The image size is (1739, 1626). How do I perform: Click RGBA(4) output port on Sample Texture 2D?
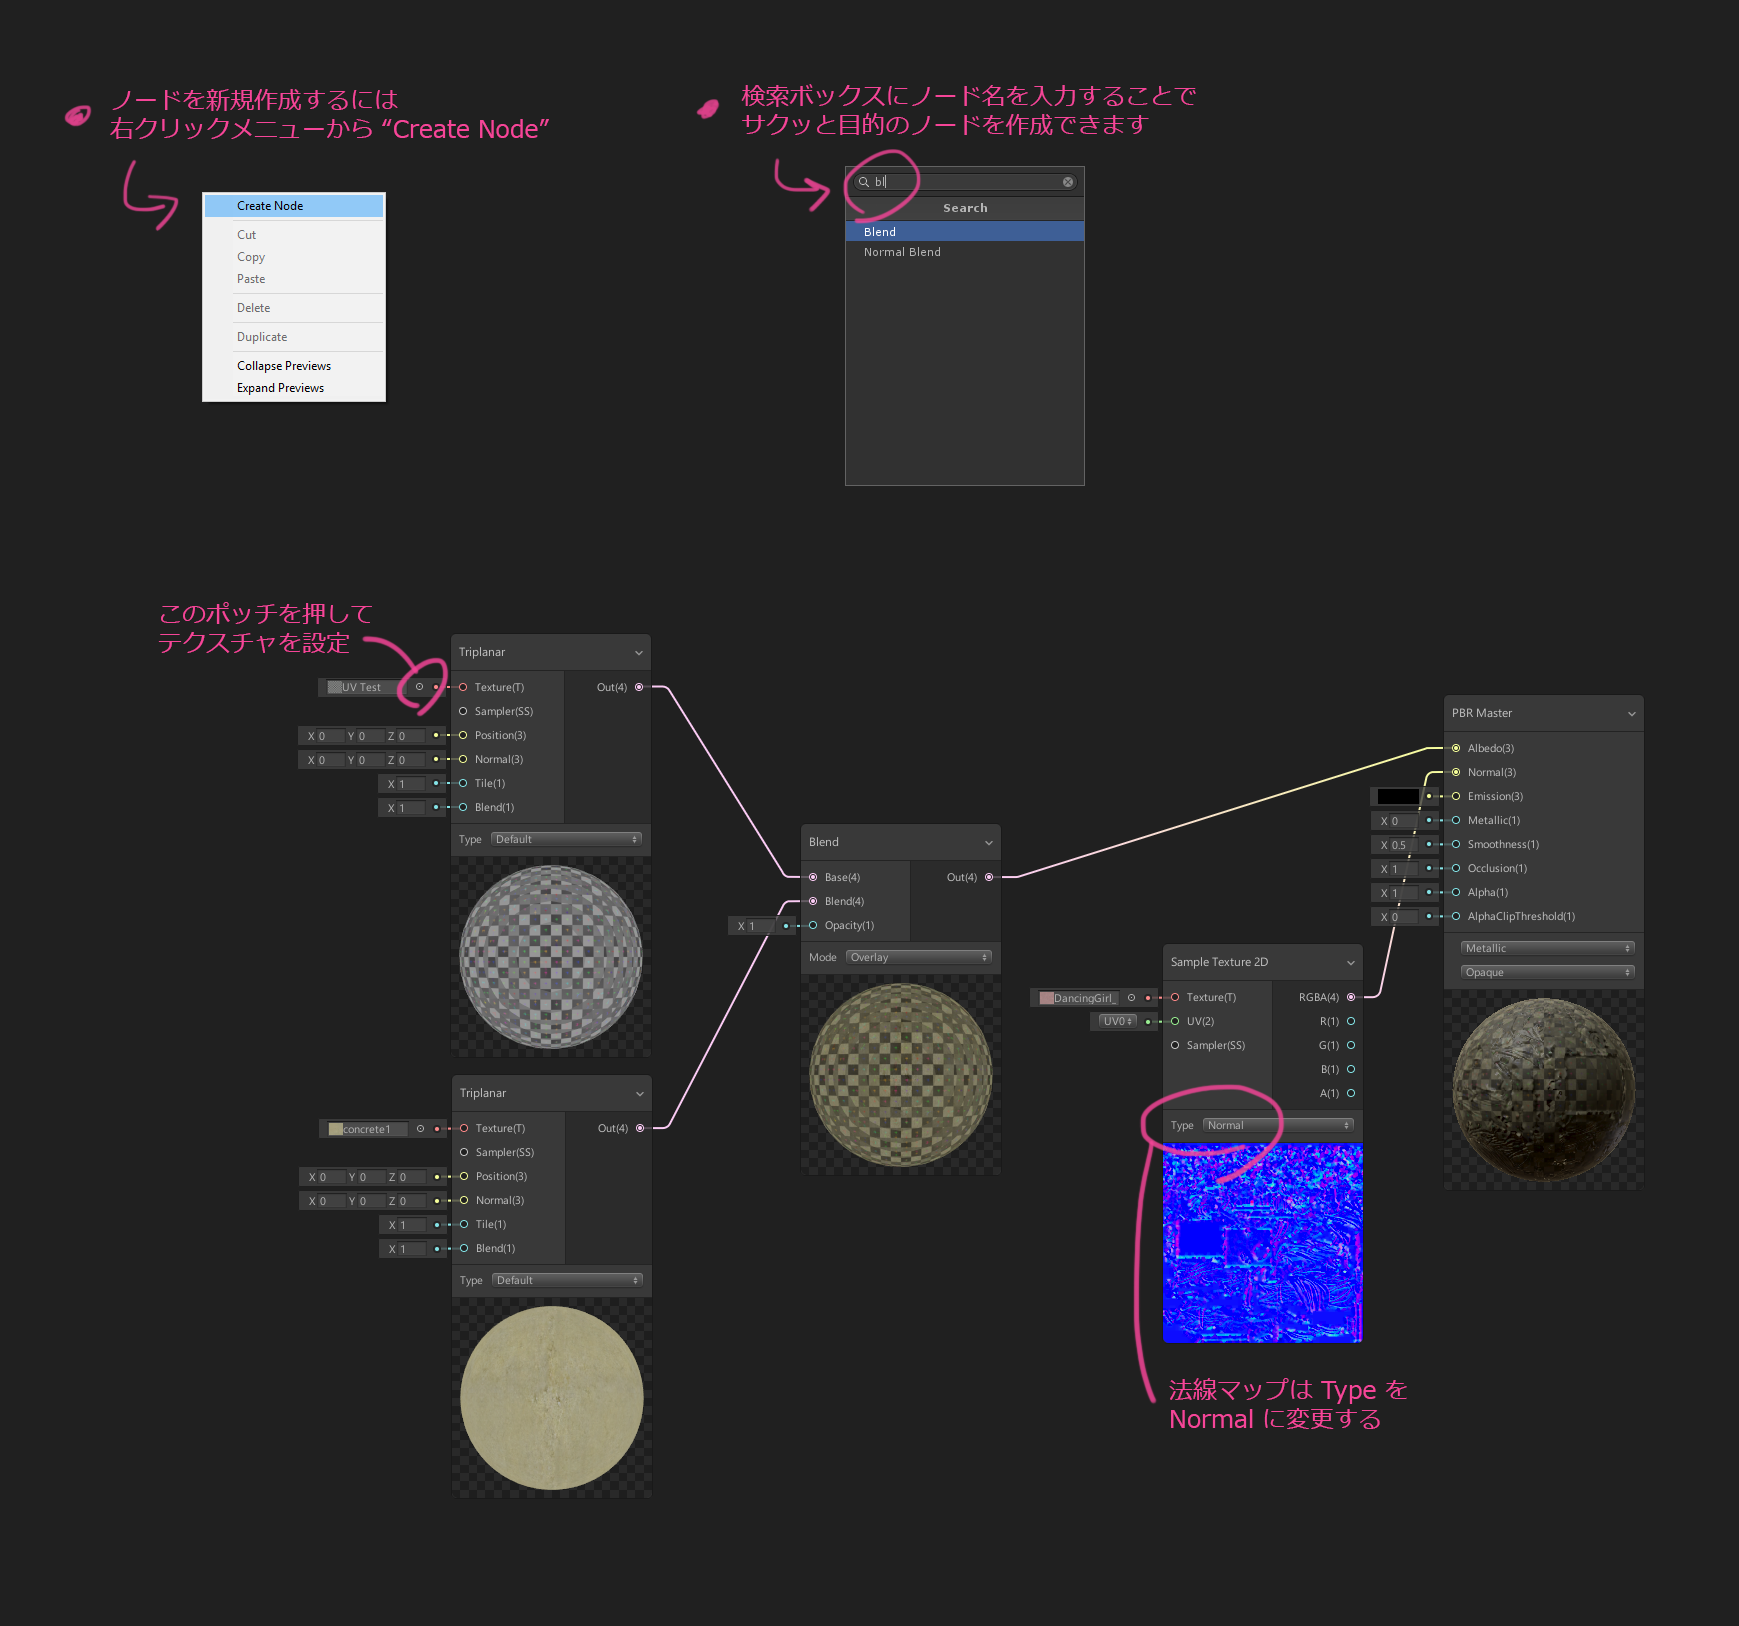[x=1351, y=997]
